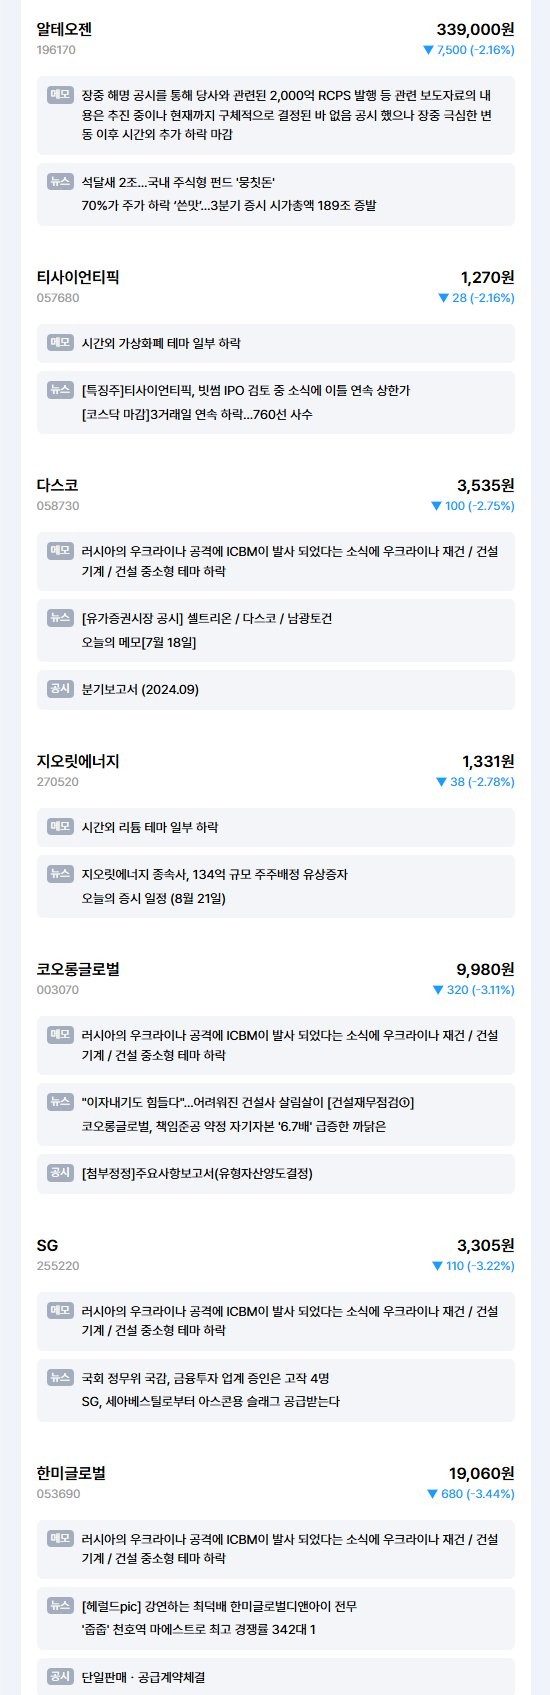Open the 알테오젠 stock title
Image resolution: width=550 pixels, height=1695 pixels.
point(64,29)
